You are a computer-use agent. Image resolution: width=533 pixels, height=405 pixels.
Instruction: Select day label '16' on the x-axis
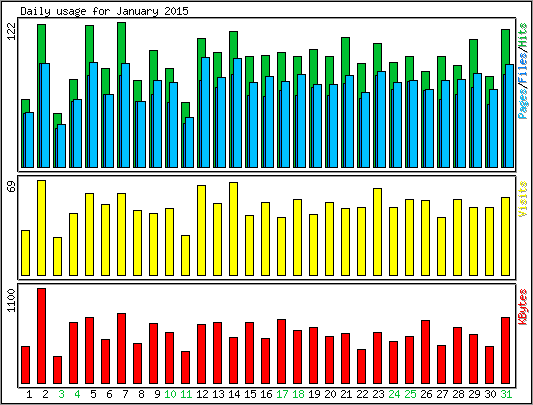(x=266, y=394)
